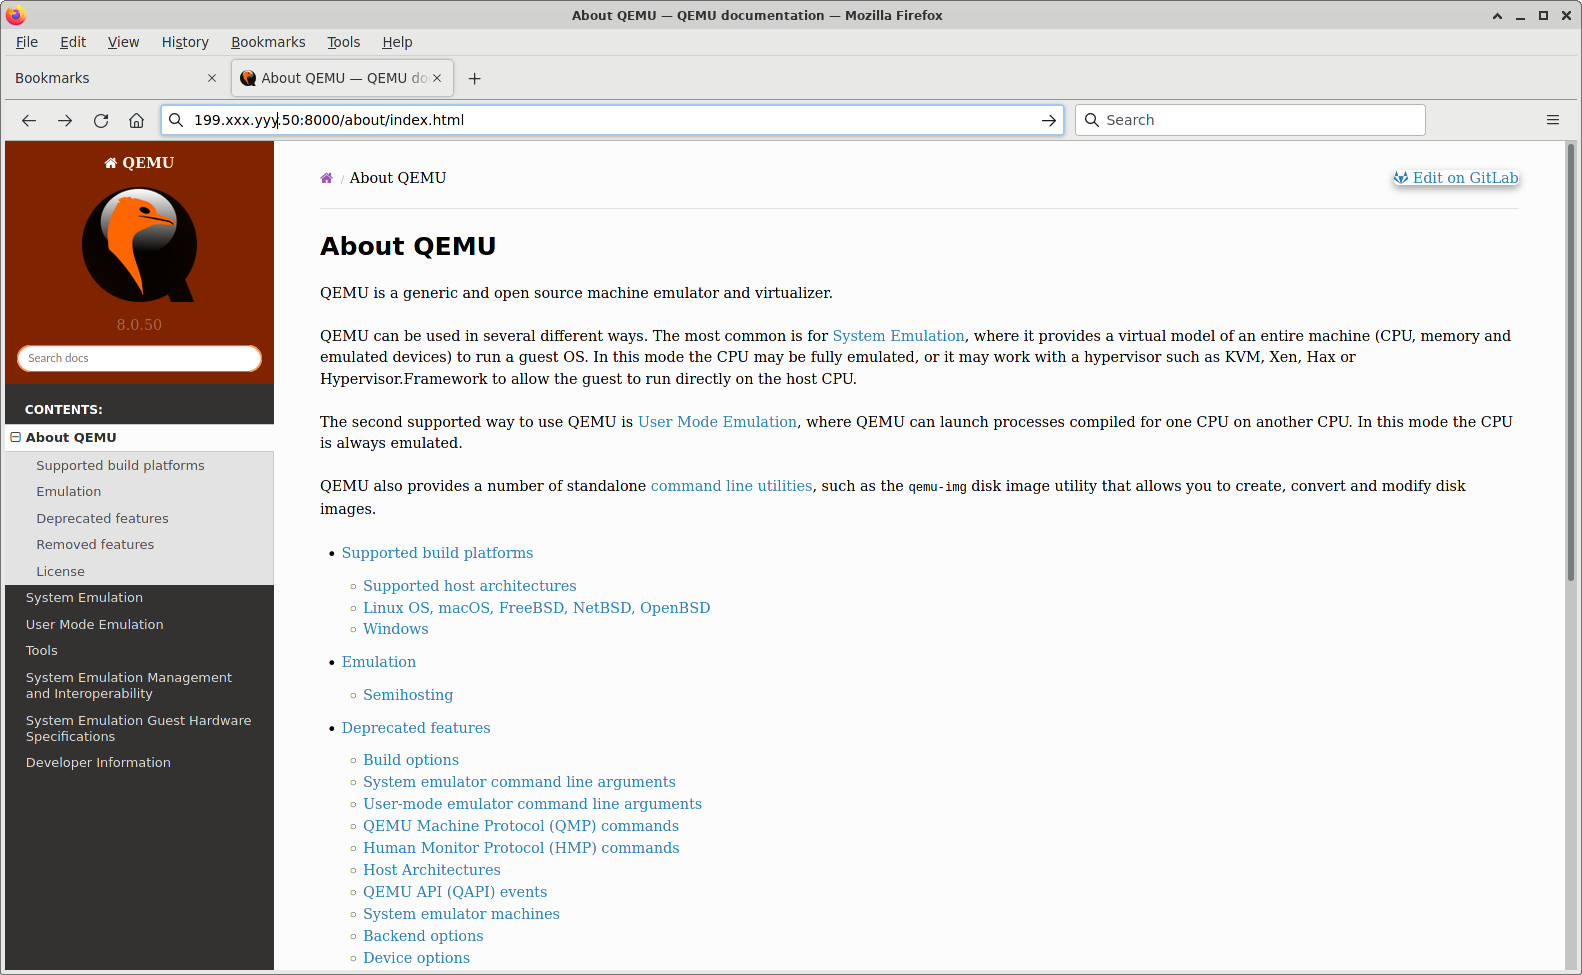Open the Build options link
The width and height of the screenshot is (1582, 975).
[411, 760]
